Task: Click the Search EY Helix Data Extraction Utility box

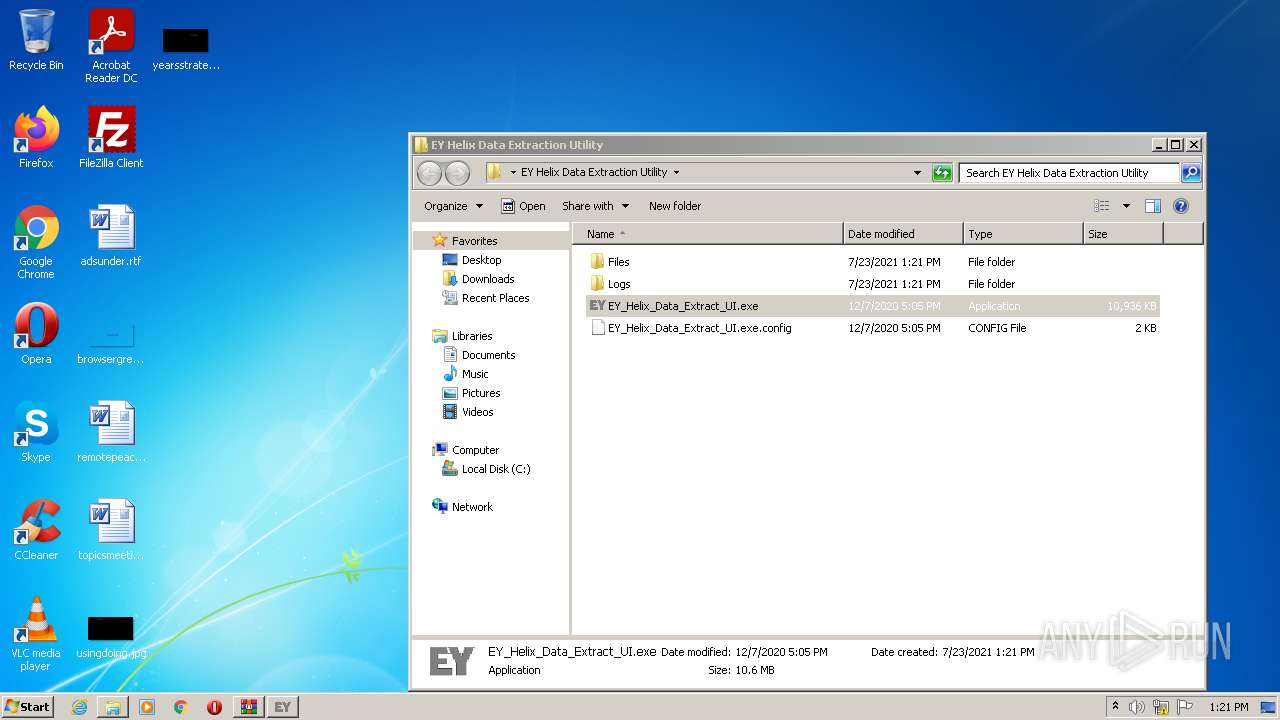Action: [1068, 173]
